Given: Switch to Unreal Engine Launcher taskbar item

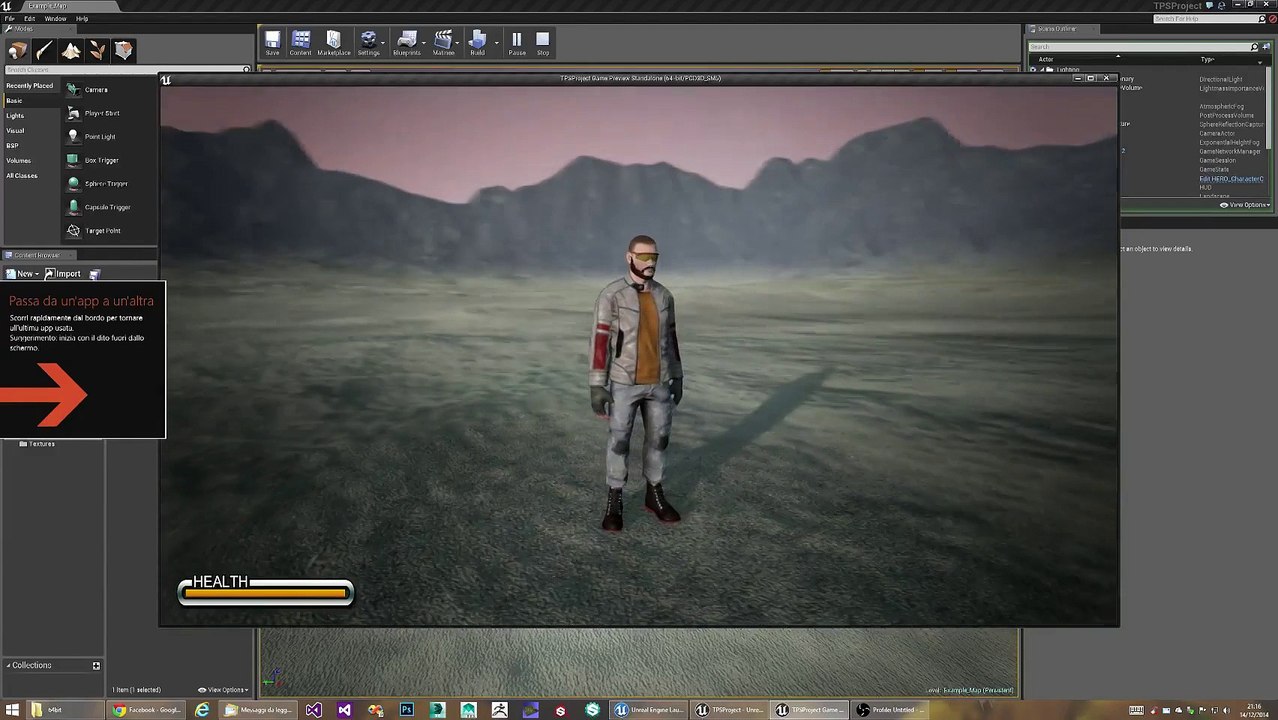Looking at the screenshot, I should tap(649, 710).
